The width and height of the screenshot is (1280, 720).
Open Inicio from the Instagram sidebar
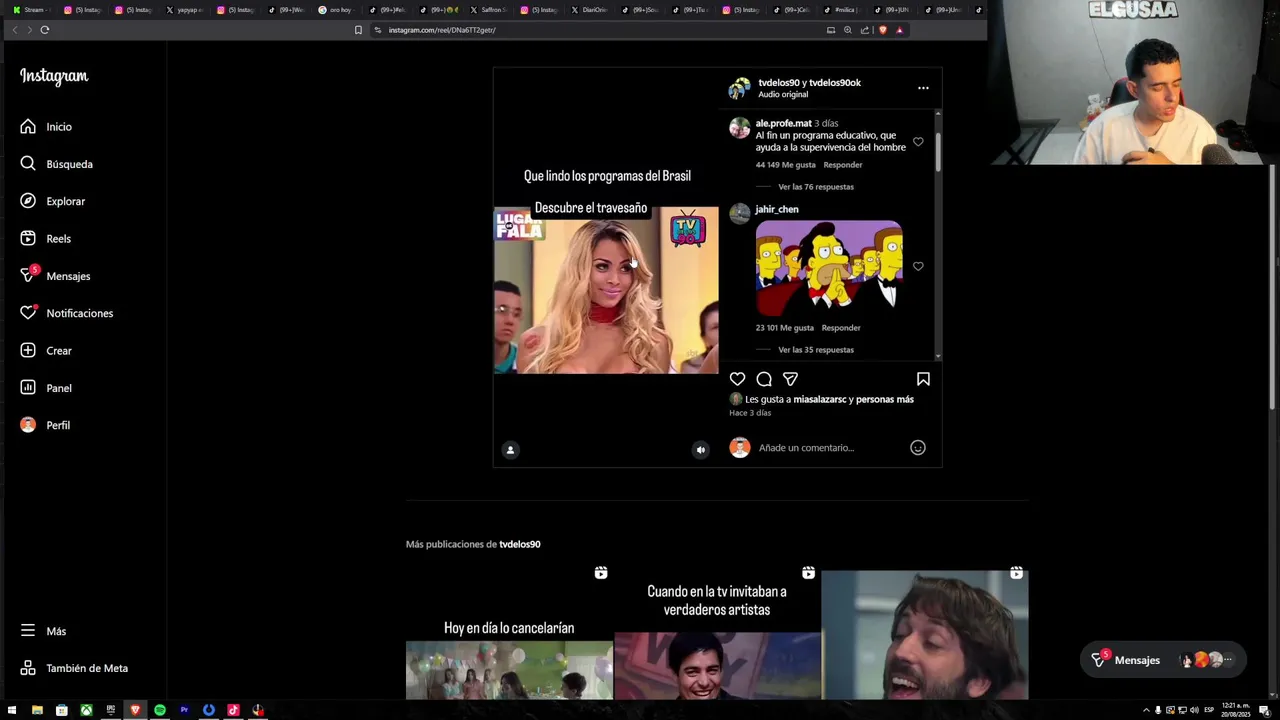click(46, 127)
